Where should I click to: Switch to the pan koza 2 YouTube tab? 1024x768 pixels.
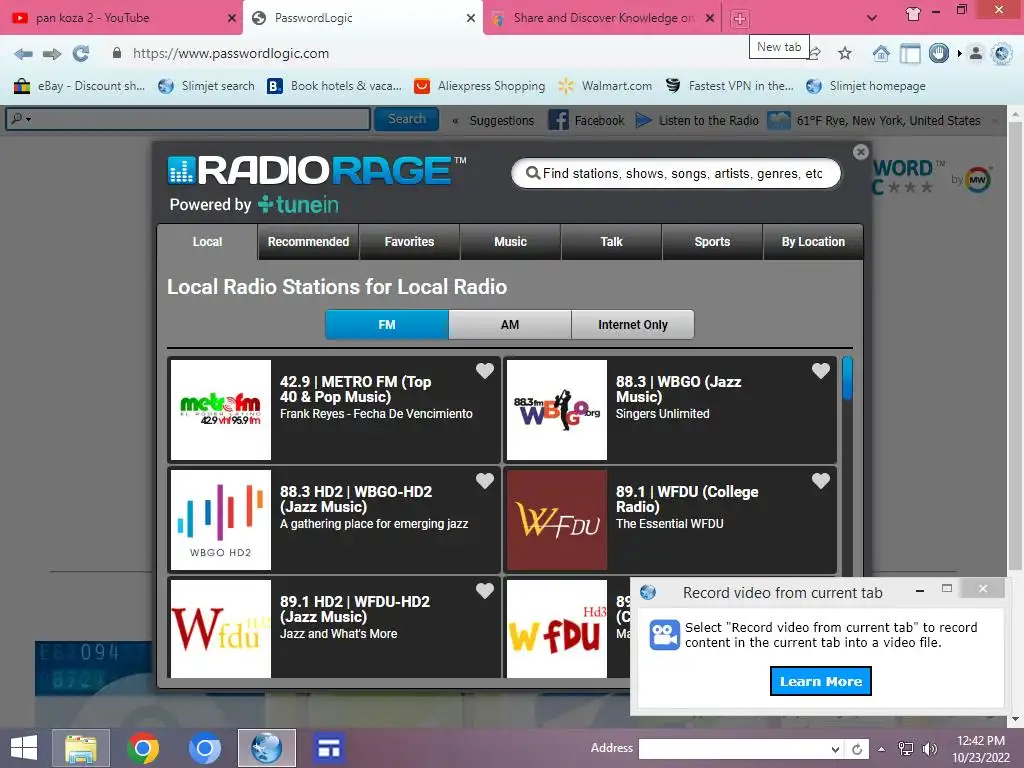point(121,18)
